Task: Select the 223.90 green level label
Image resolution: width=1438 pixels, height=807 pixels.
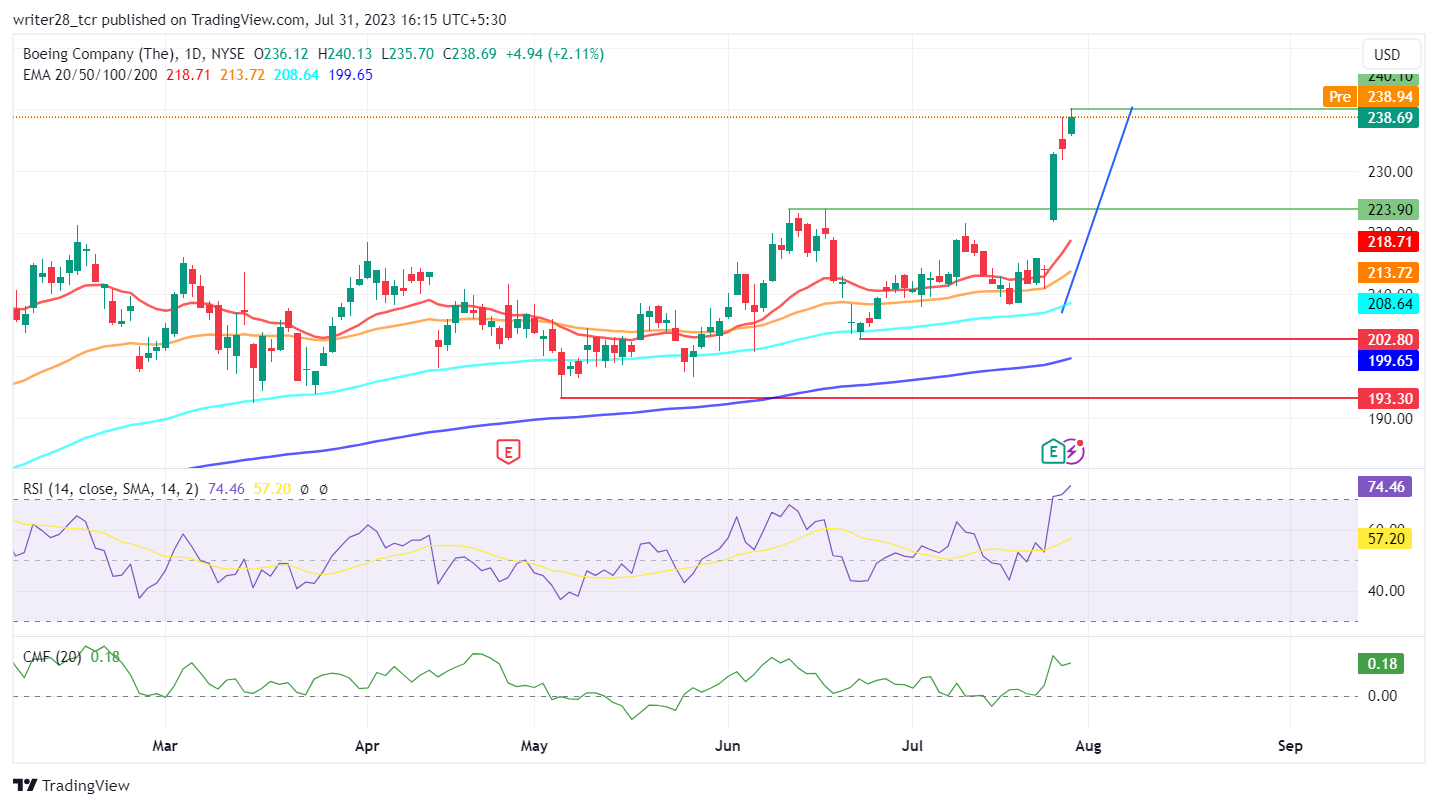Action: 1388,209
